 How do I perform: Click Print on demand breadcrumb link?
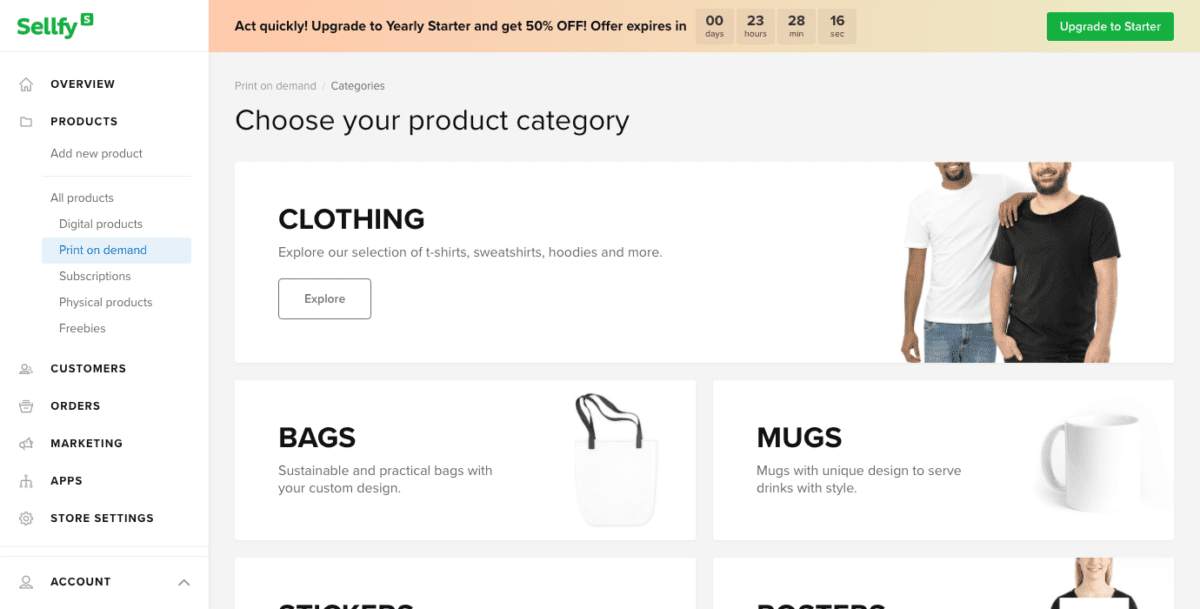tap(275, 86)
